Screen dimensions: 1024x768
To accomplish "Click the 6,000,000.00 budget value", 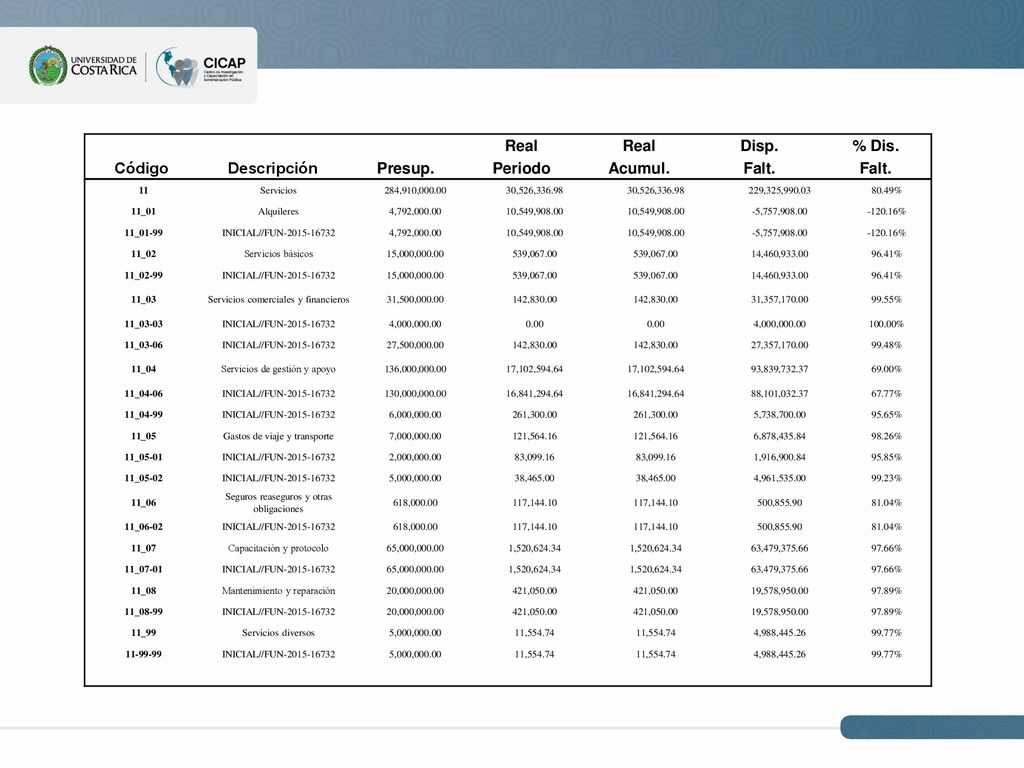I will tap(415, 415).
